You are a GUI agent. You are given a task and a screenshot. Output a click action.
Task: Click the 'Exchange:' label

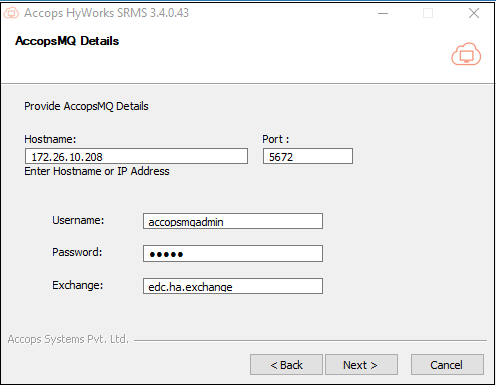[x=78, y=285]
